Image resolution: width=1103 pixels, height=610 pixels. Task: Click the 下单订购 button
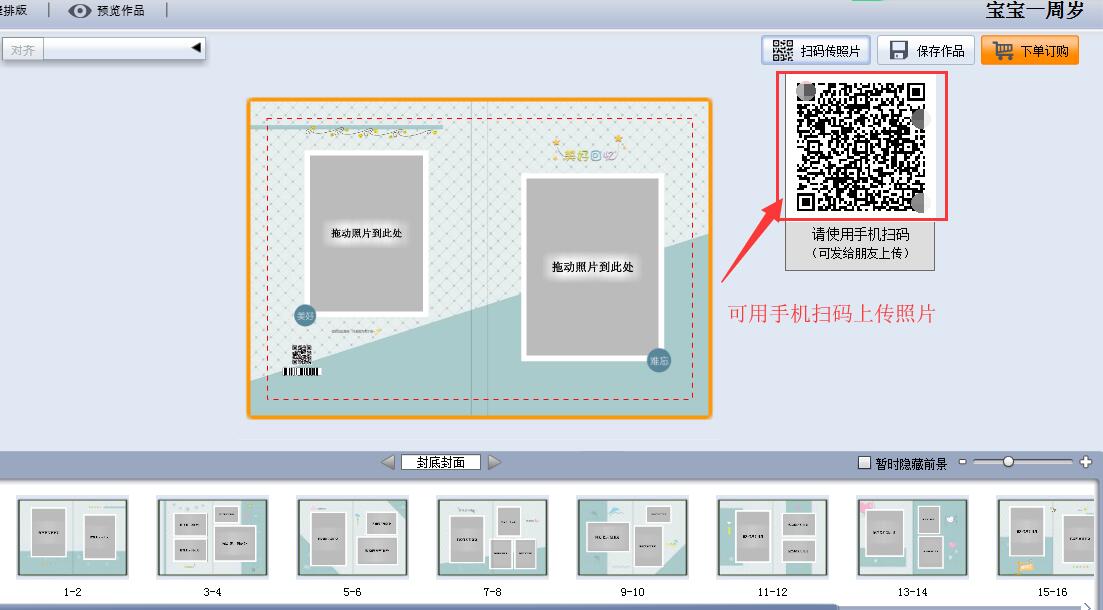click(x=1030, y=51)
